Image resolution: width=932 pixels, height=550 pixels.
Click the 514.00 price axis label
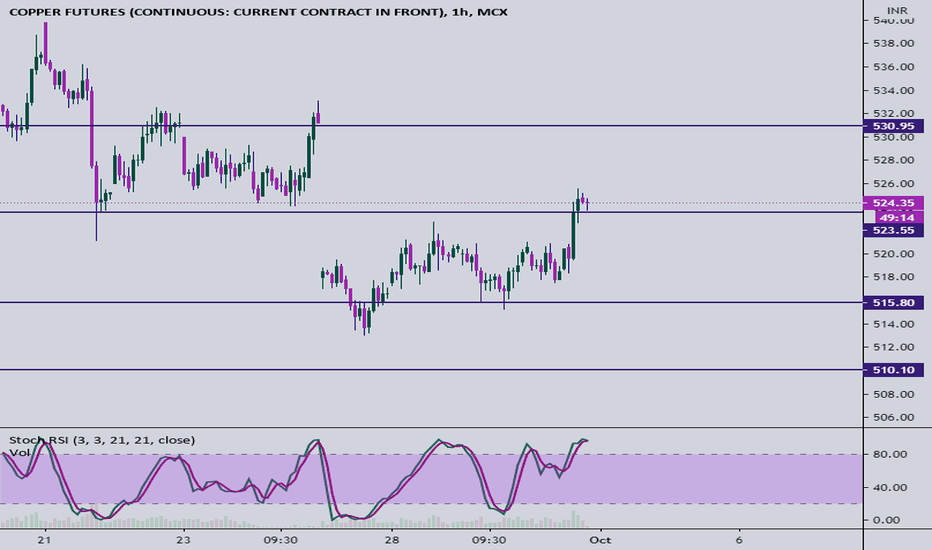click(893, 324)
